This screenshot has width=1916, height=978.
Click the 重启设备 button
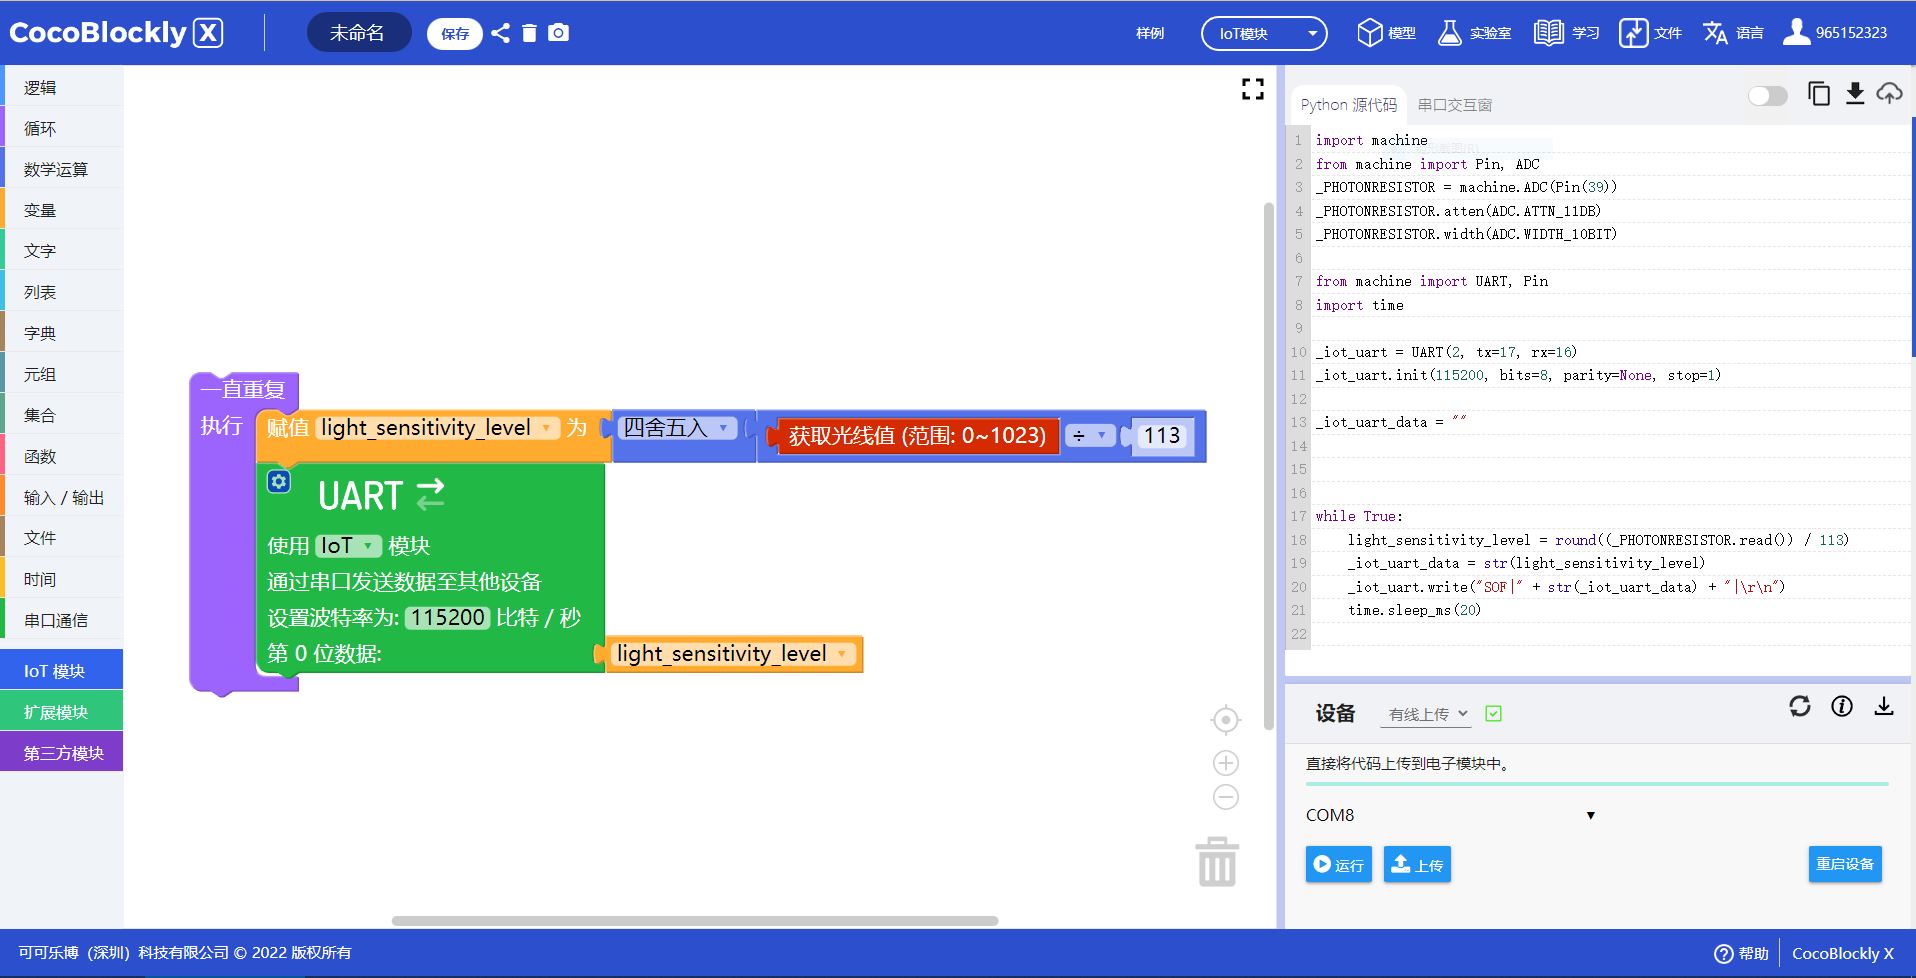[x=1844, y=864]
